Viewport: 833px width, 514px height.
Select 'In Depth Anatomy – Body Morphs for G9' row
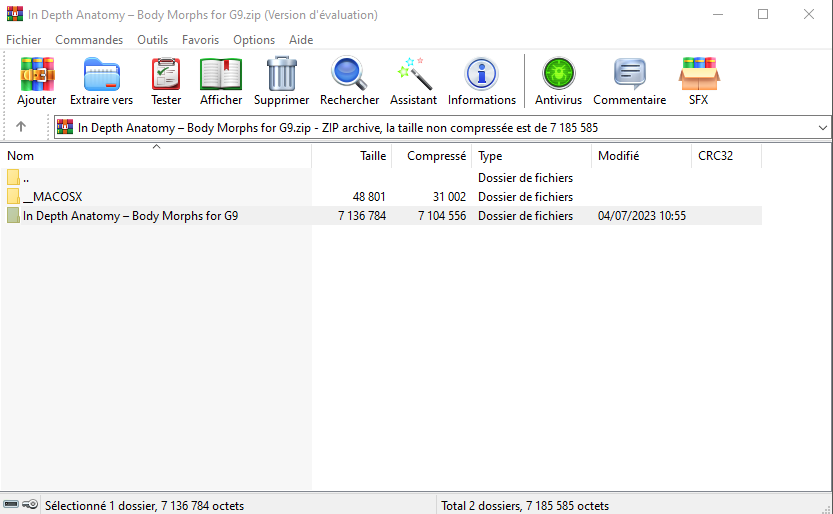pyautogui.click(x=381, y=216)
